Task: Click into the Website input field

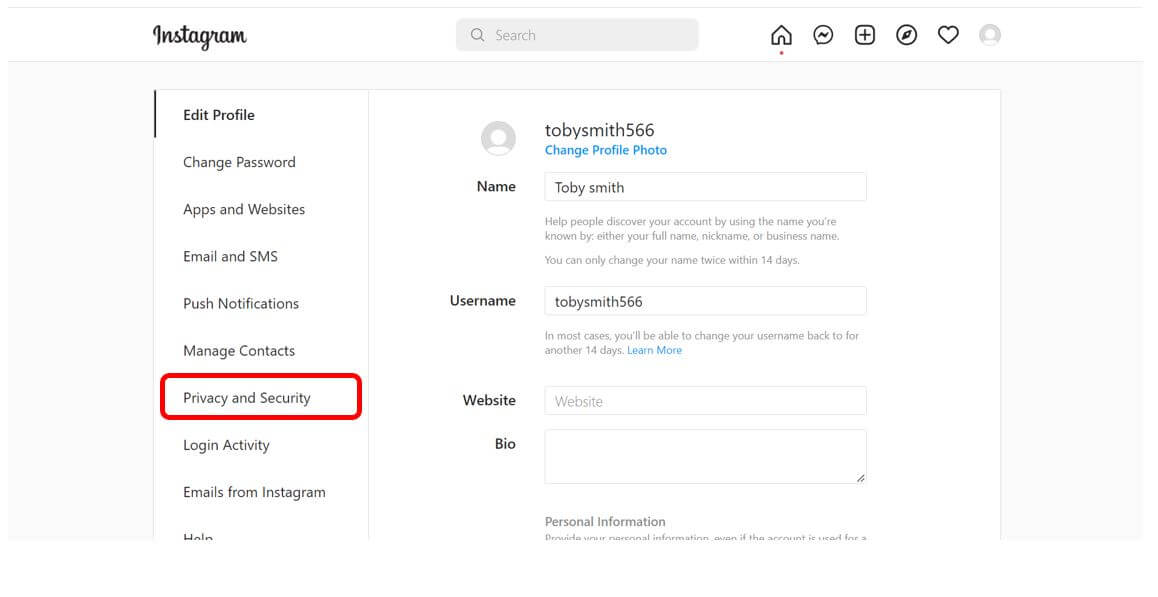Action: point(705,401)
